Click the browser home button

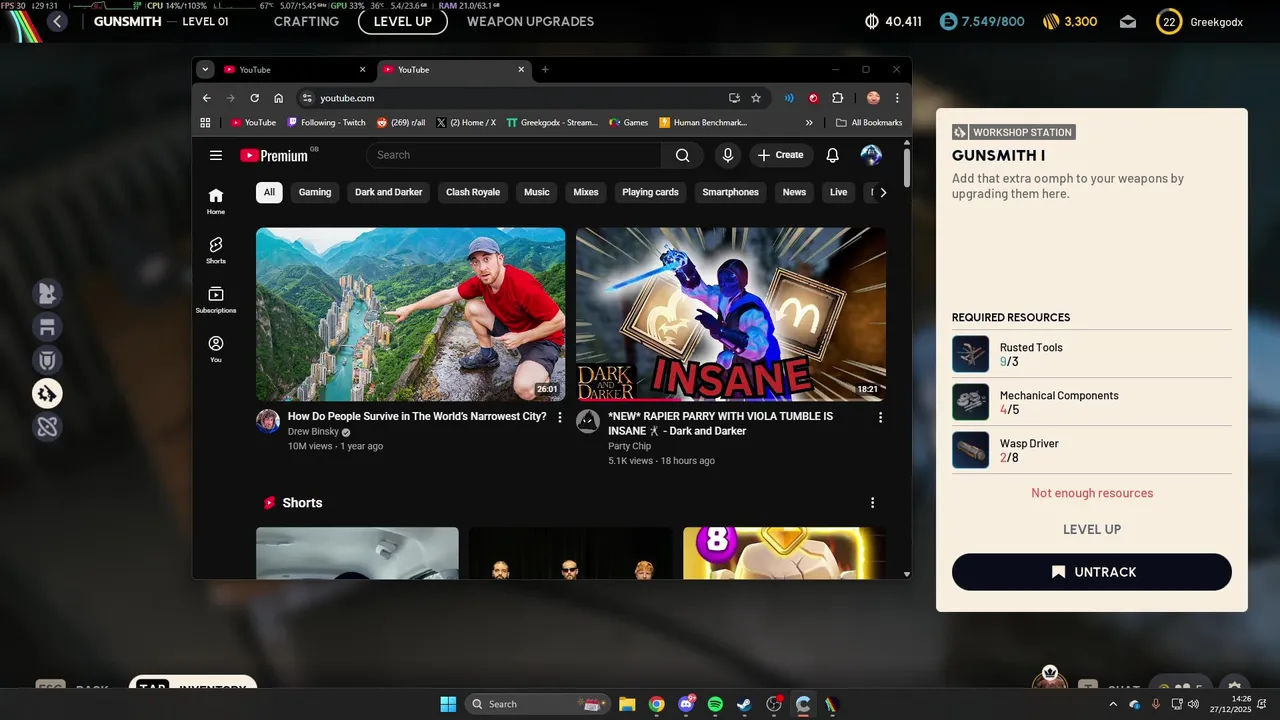279,98
